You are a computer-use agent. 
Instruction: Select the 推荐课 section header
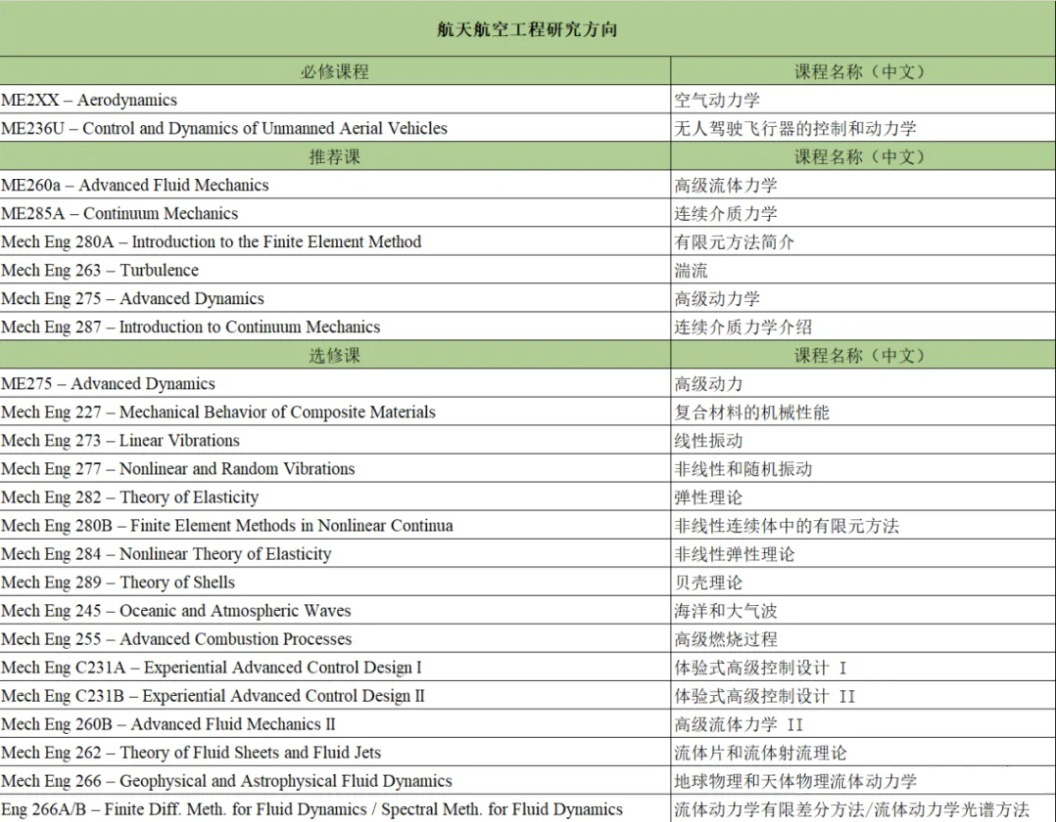[x=335, y=157]
